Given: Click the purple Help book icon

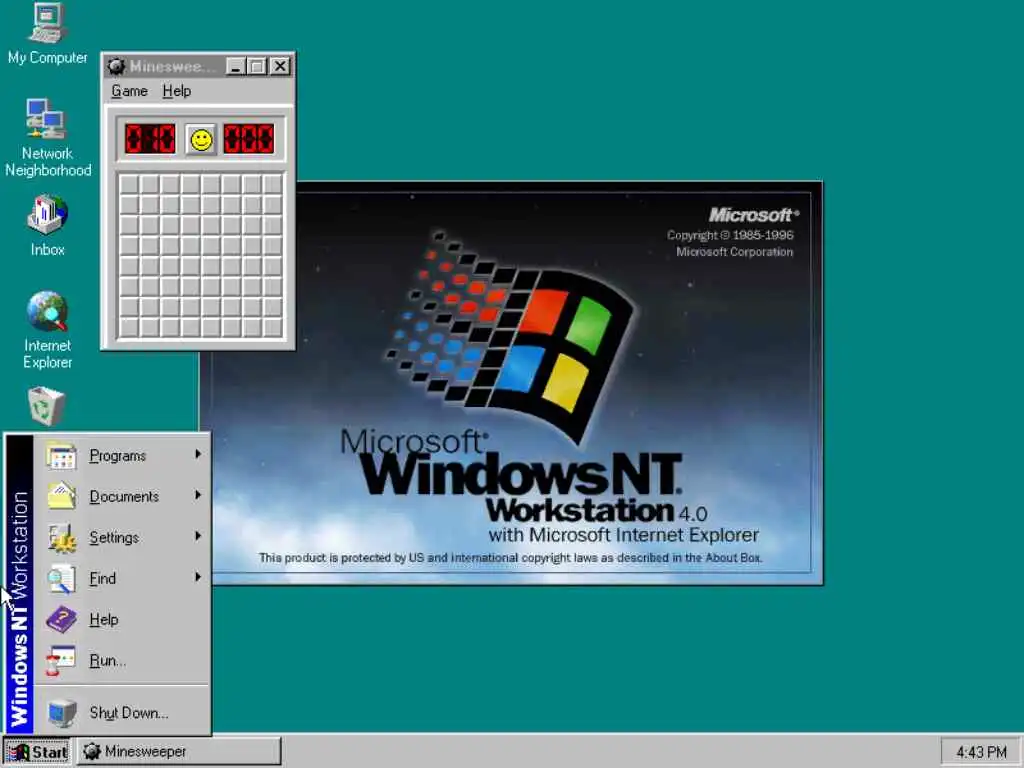Looking at the screenshot, I should pos(61,619).
